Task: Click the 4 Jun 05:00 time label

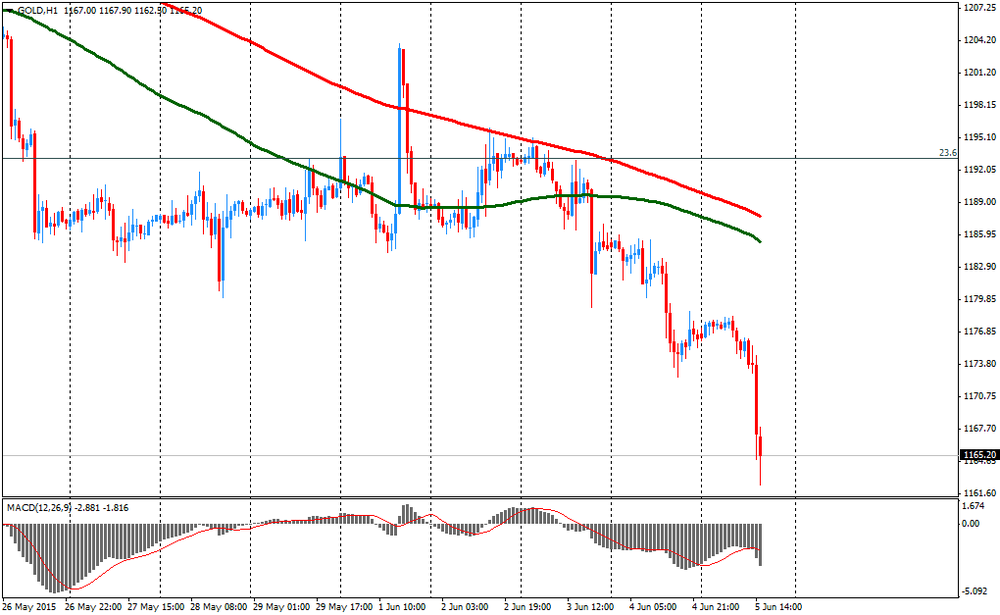Action: [653, 607]
